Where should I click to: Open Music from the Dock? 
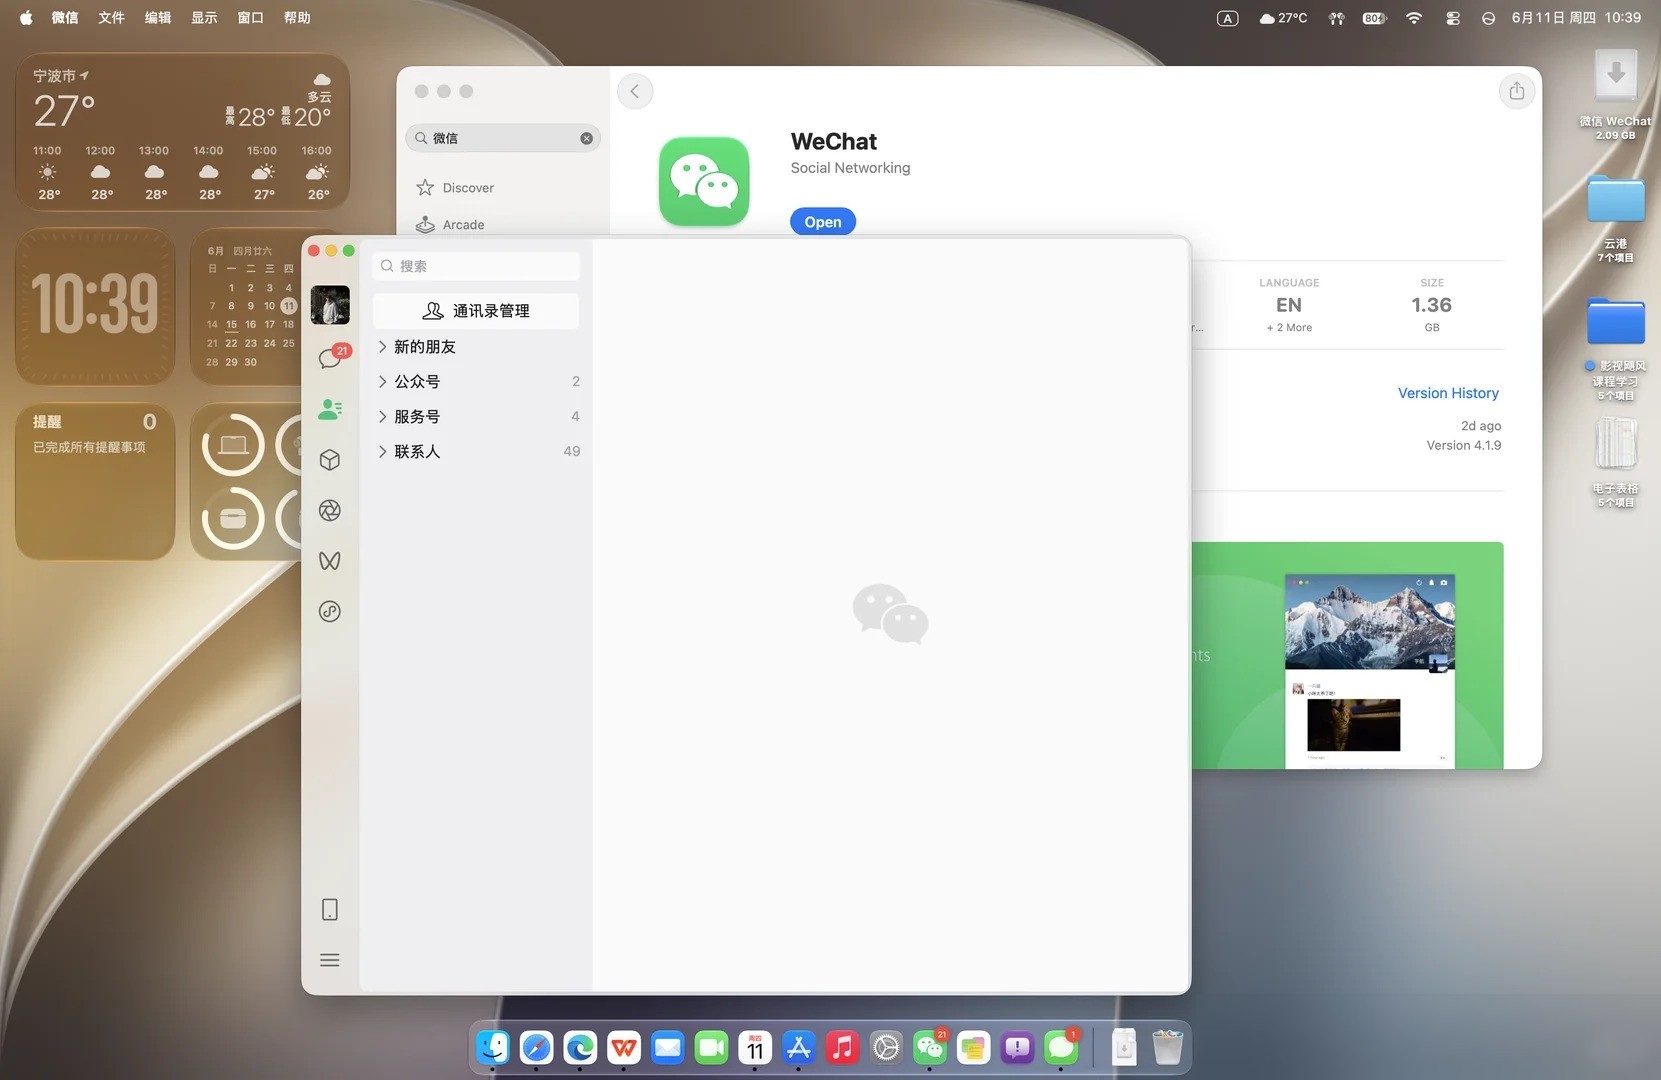(x=842, y=1047)
